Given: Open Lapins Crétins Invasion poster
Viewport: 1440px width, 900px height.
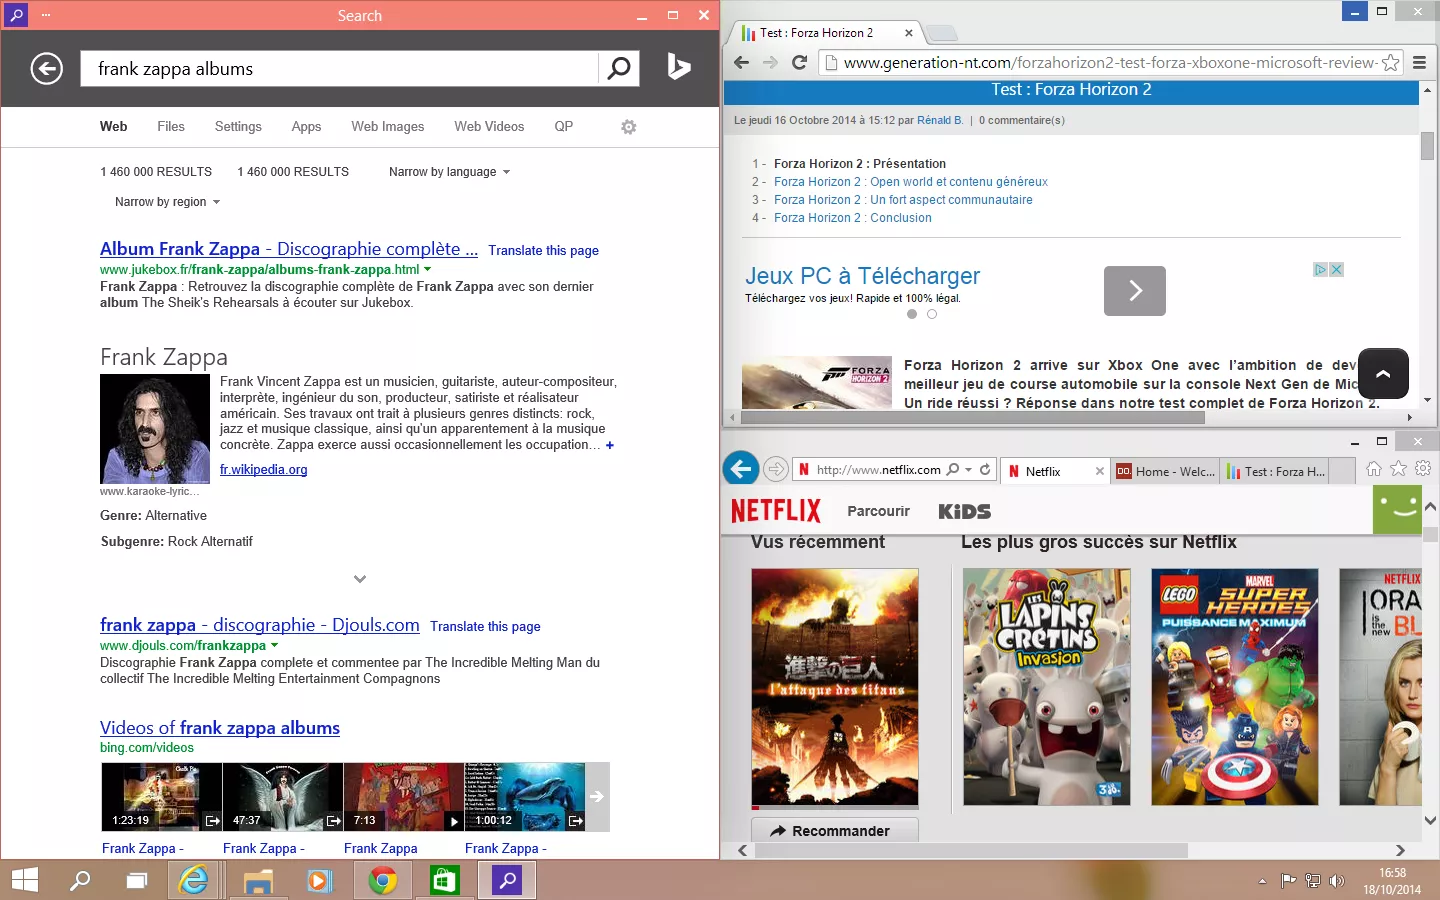Looking at the screenshot, I should pyautogui.click(x=1046, y=687).
